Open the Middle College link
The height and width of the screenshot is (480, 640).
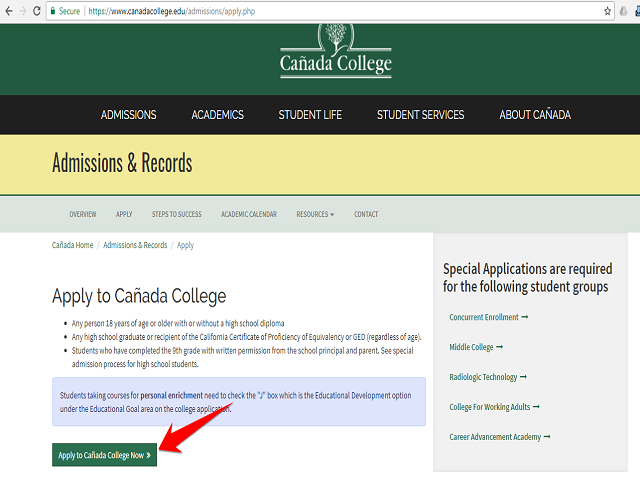point(476,347)
